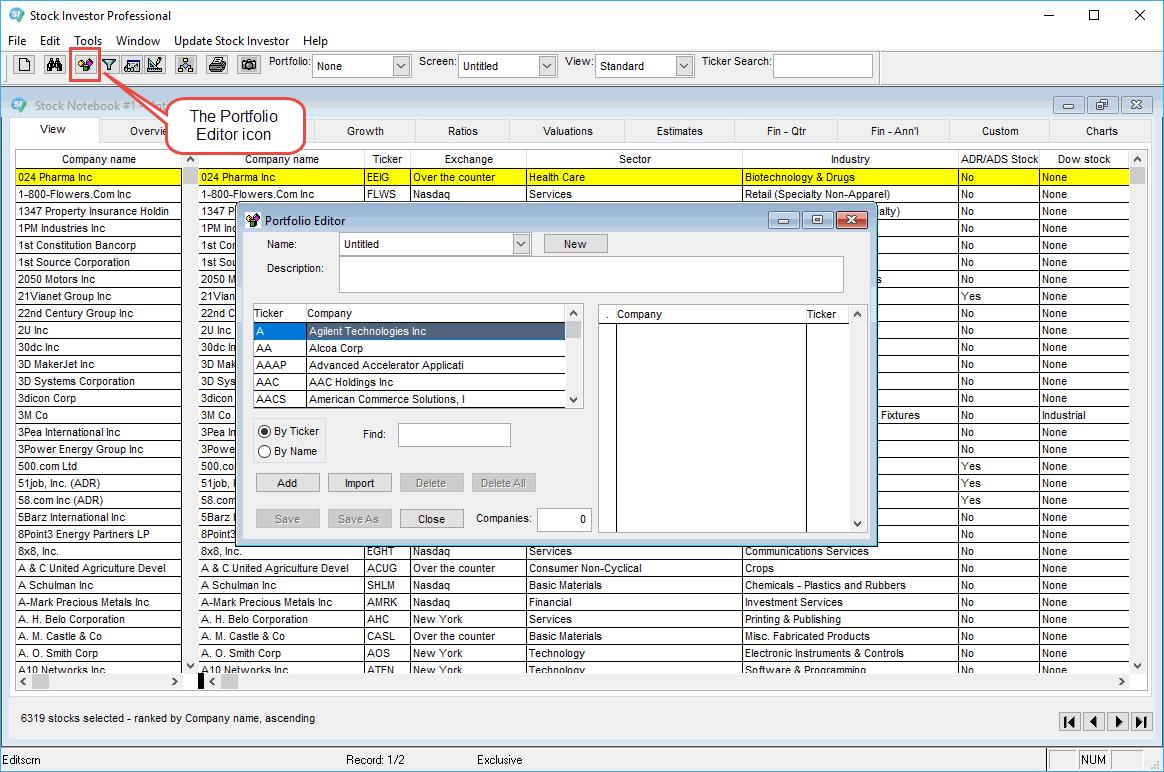The width and height of the screenshot is (1164, 772).
Task: Click the hierarchy tree toolbar icon
Action: (x=186, y=65)
